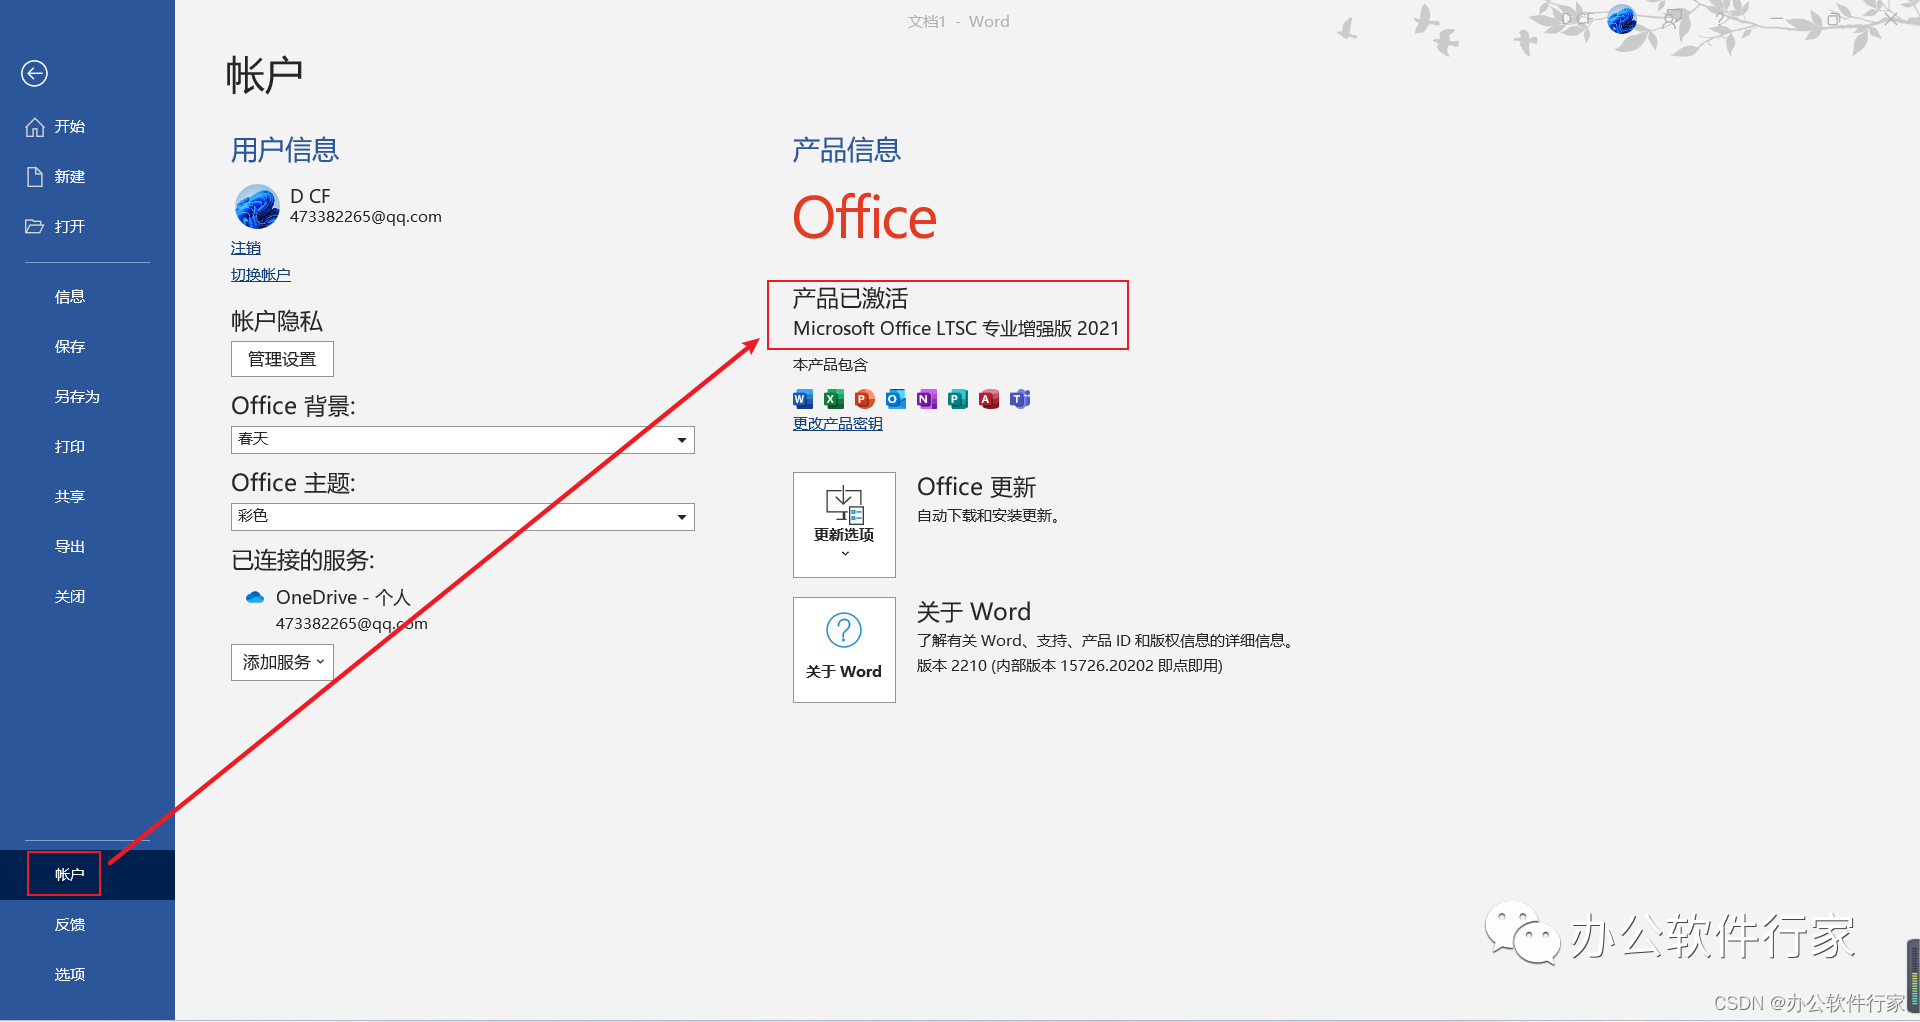The image size is (1920, 1022).
Task: Click the 更改产品密钥 link
Action: click(837, 424)
